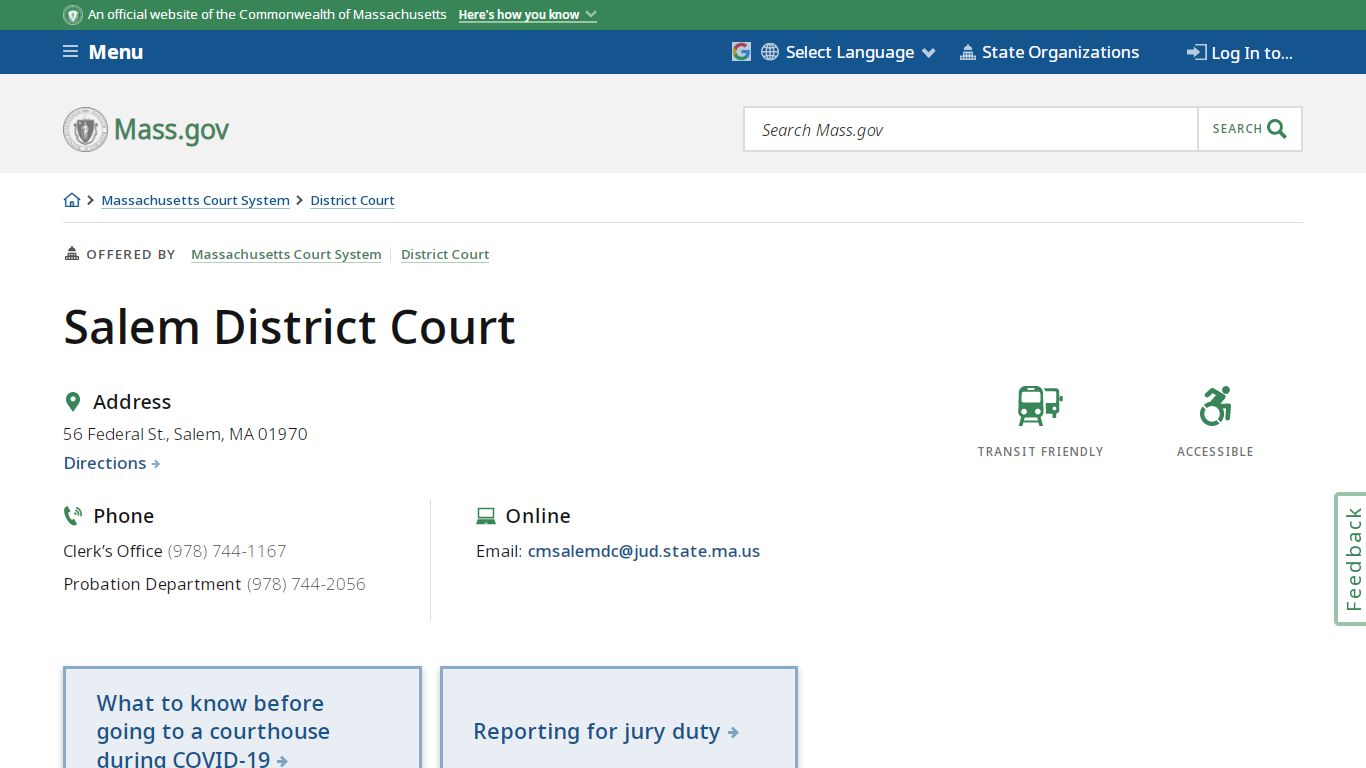The height and width of the screenshot is (768, 1366).
Task: Open the Select Language dropdown
Action: pyautogui.click(x=848, y=52)
